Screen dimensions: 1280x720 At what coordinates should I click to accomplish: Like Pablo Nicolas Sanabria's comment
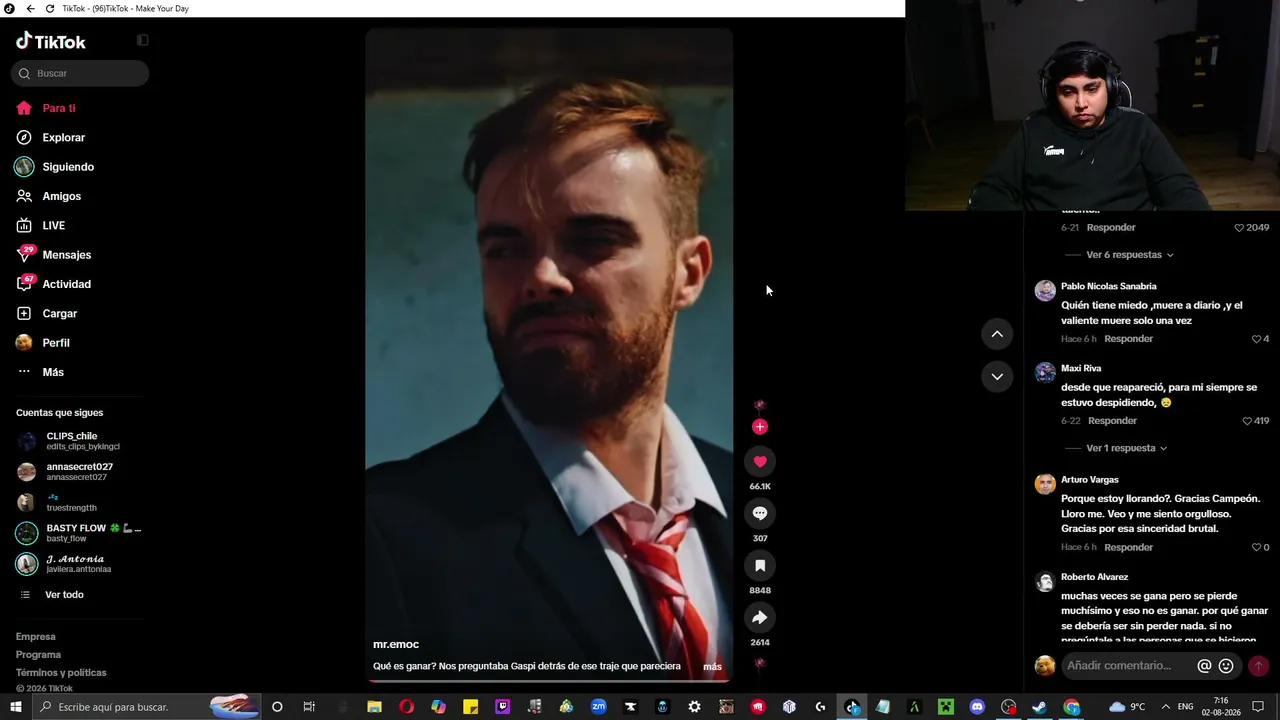pos(1257,339)
